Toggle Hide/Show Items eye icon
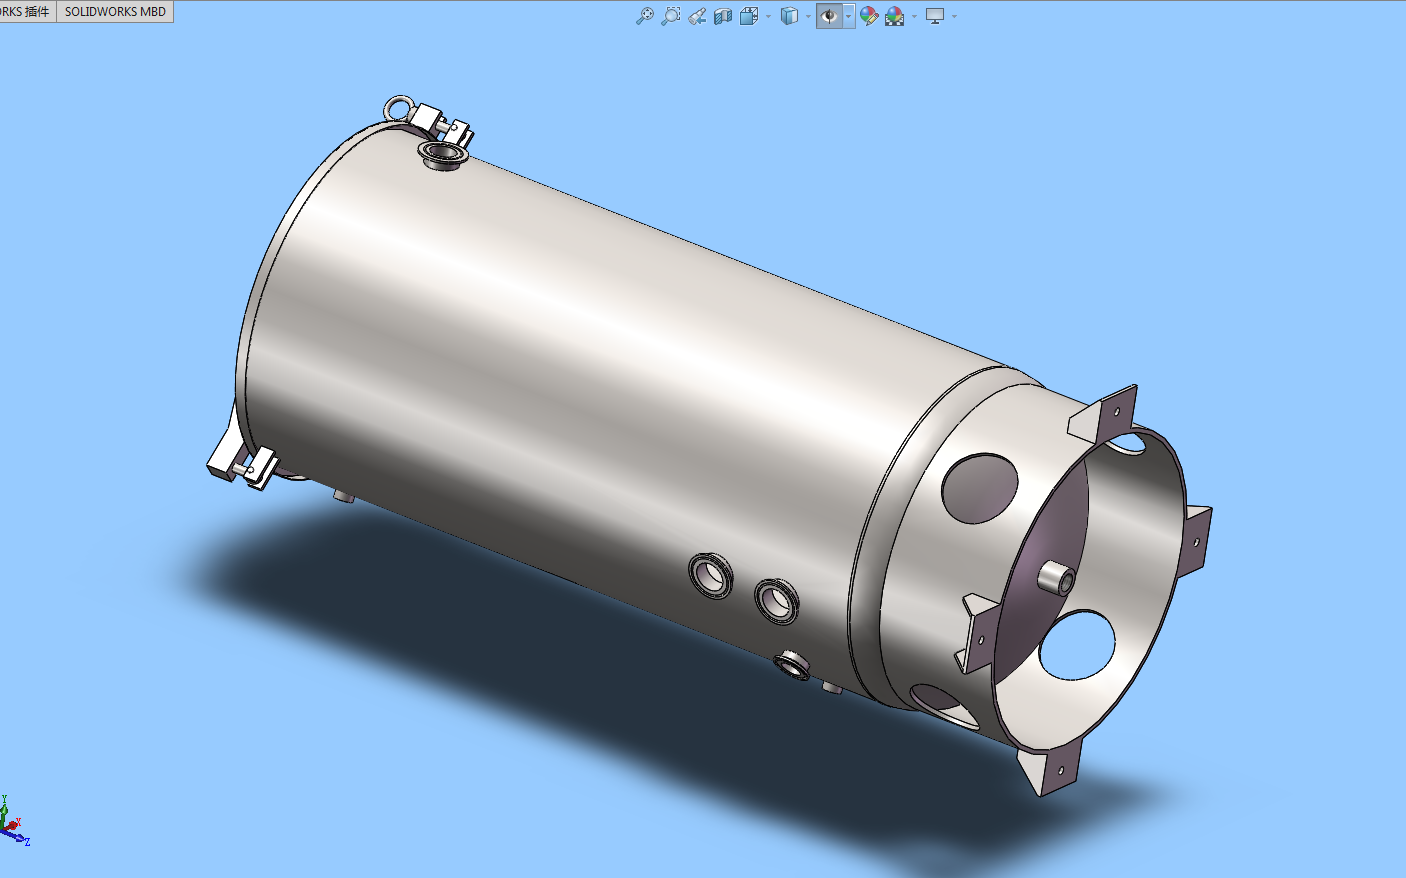This screenshot has width=1406, height=878. tap(829, 16)
